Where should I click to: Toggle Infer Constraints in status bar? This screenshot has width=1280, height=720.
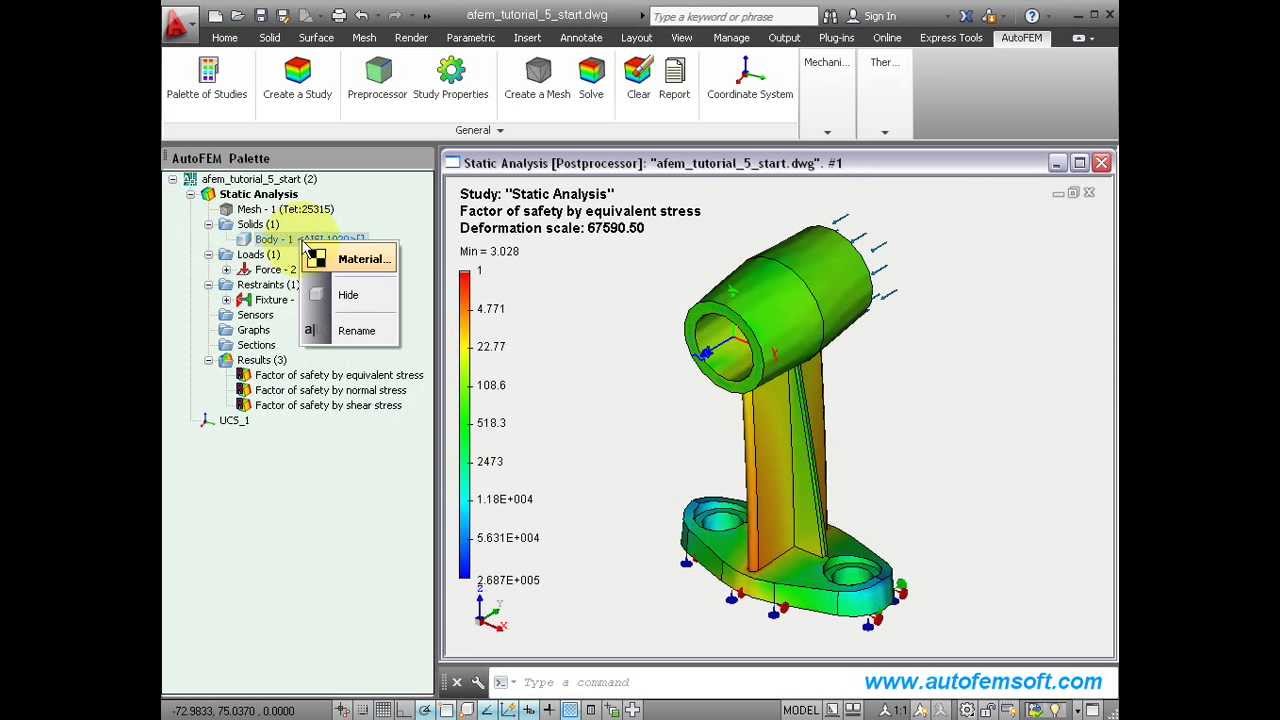341,710
